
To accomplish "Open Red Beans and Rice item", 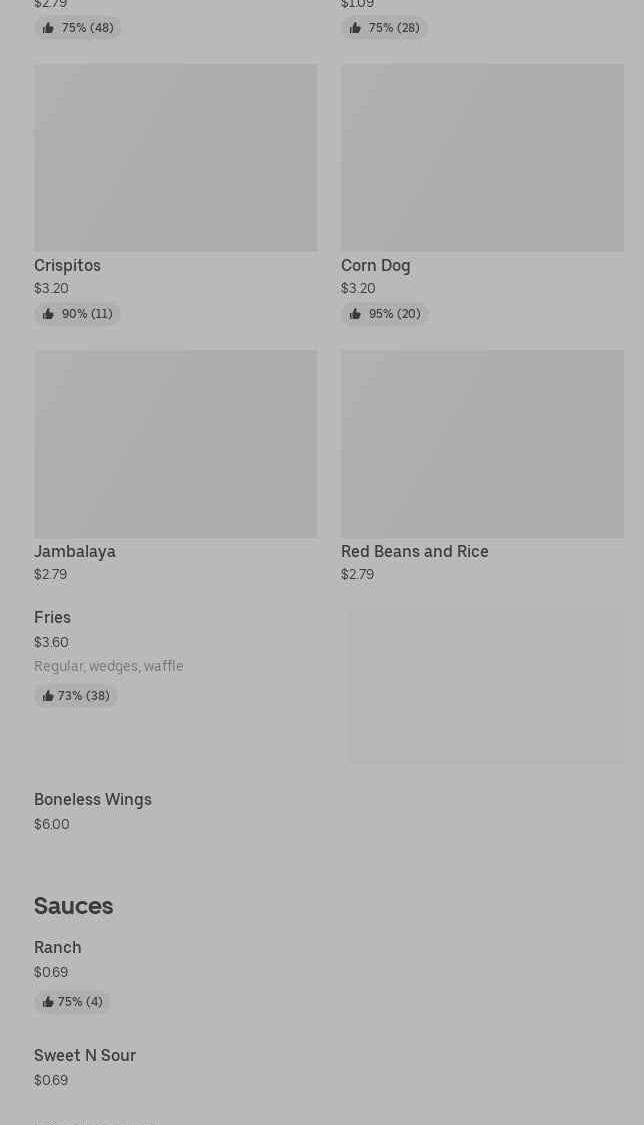I will [414, 552].
